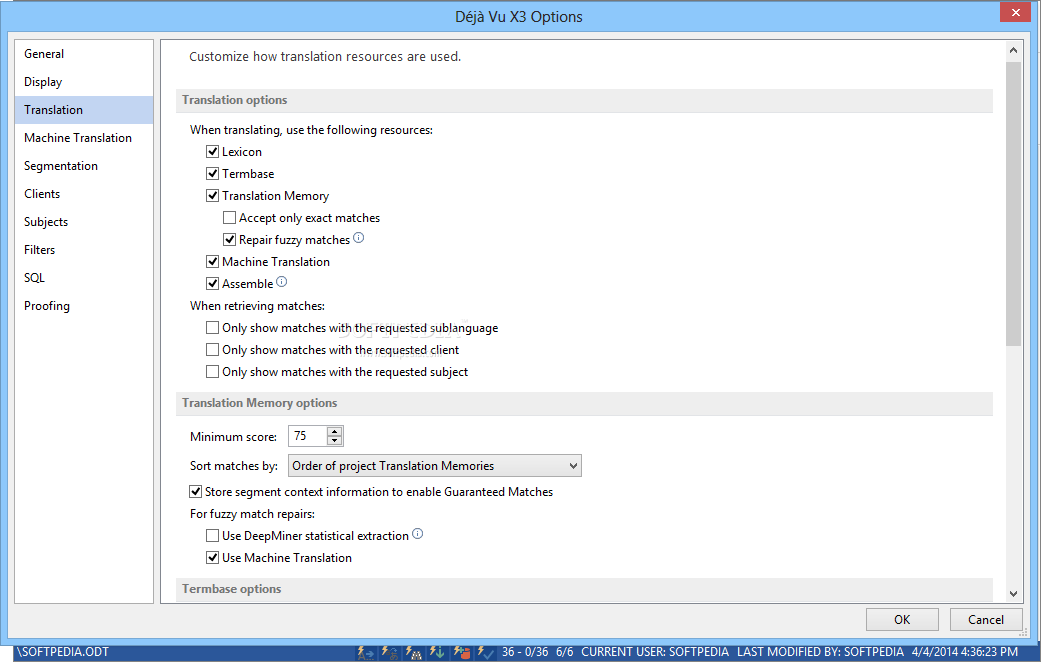The width and height of the screenshot is (1041, 662).
Task: Uncheck the Termbase checkbox
Action: click(x=212, y=173)
